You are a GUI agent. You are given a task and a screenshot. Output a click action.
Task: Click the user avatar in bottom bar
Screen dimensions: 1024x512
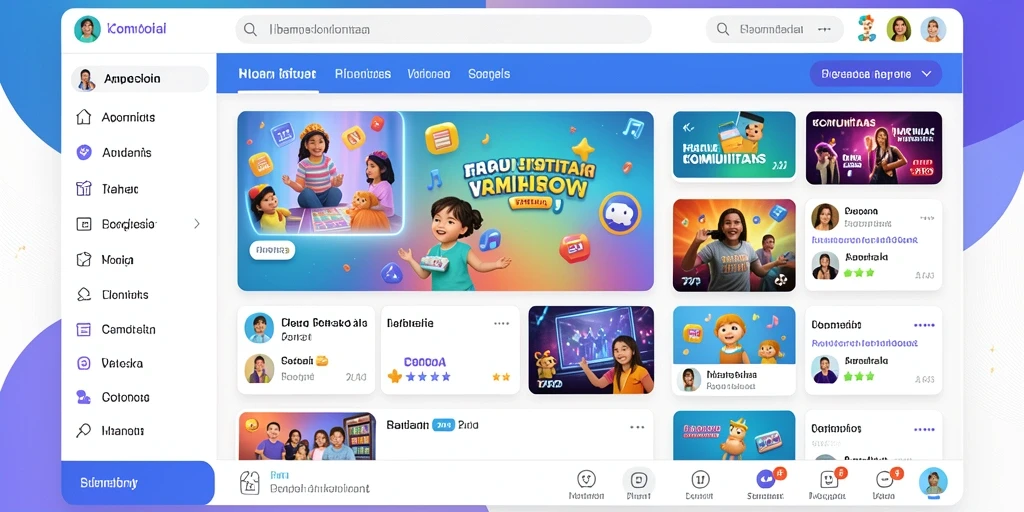pos(933,481)
